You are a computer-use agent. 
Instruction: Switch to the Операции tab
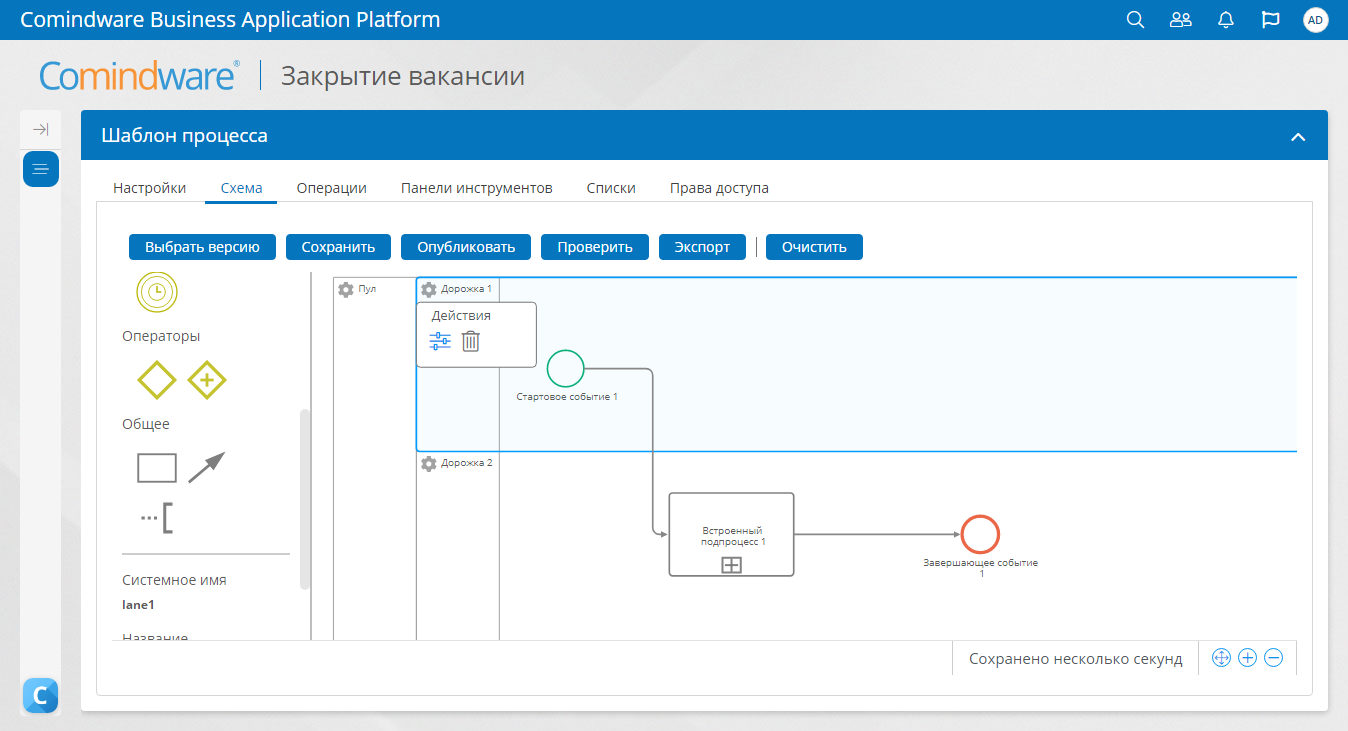tap(332, 188)
